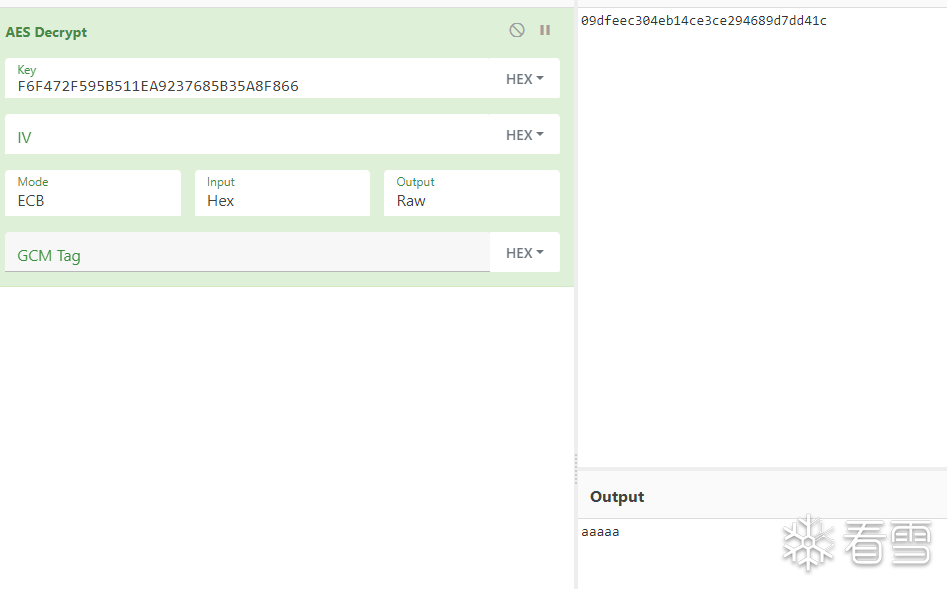The width and height of the screenshot is (947, 589).
Task: Click the AES Decrypt operation title
Action: coord(46,32)
